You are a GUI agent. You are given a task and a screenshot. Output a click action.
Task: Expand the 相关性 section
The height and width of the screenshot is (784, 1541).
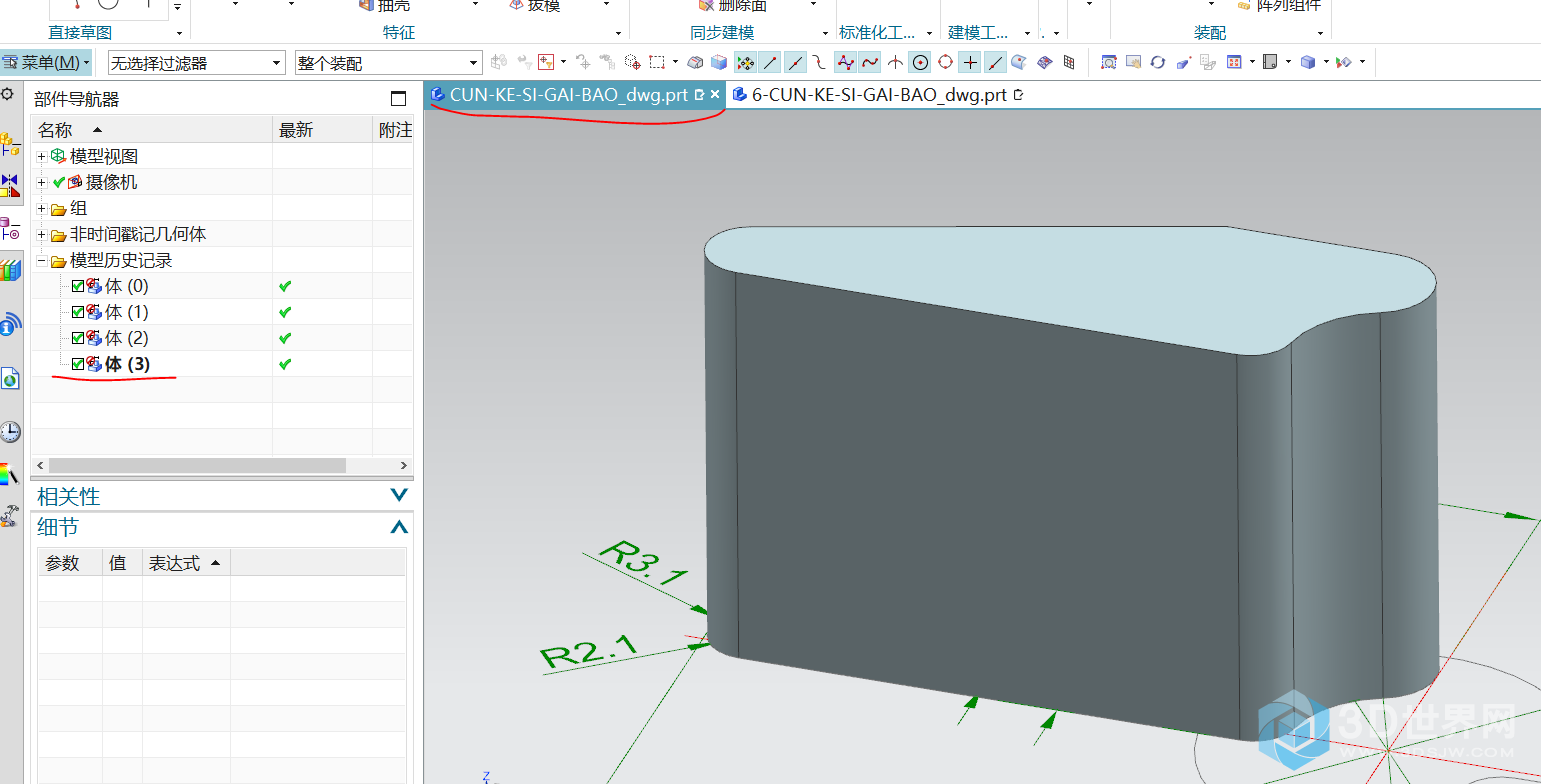click(x=399, y=496)
